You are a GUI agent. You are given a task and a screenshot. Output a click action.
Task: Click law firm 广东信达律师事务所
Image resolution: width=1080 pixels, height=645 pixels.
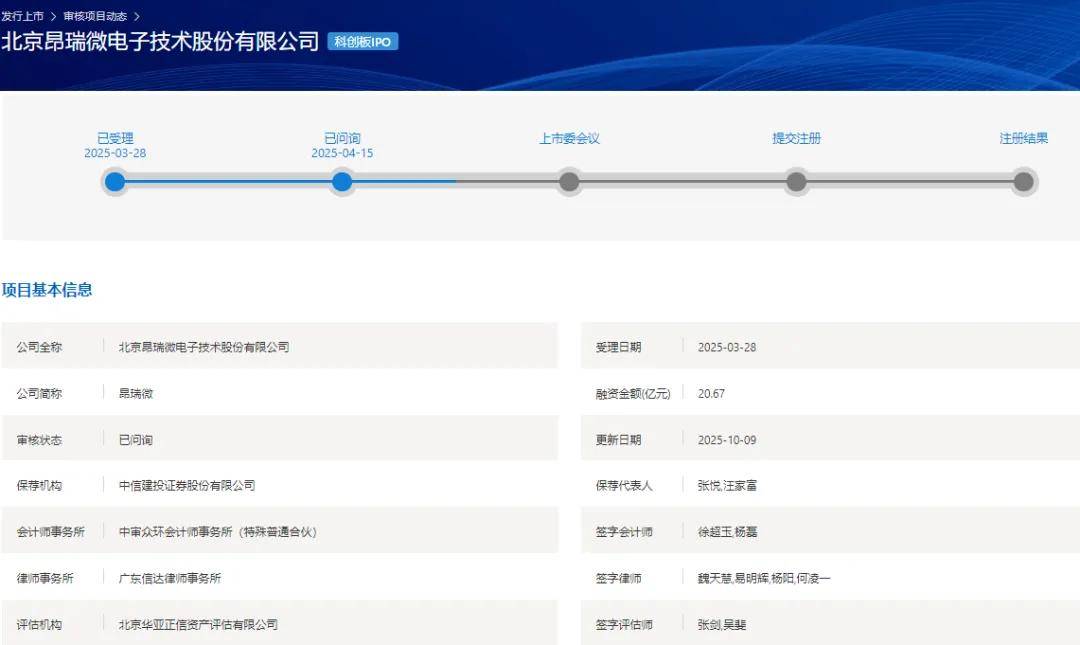[170, 578]
